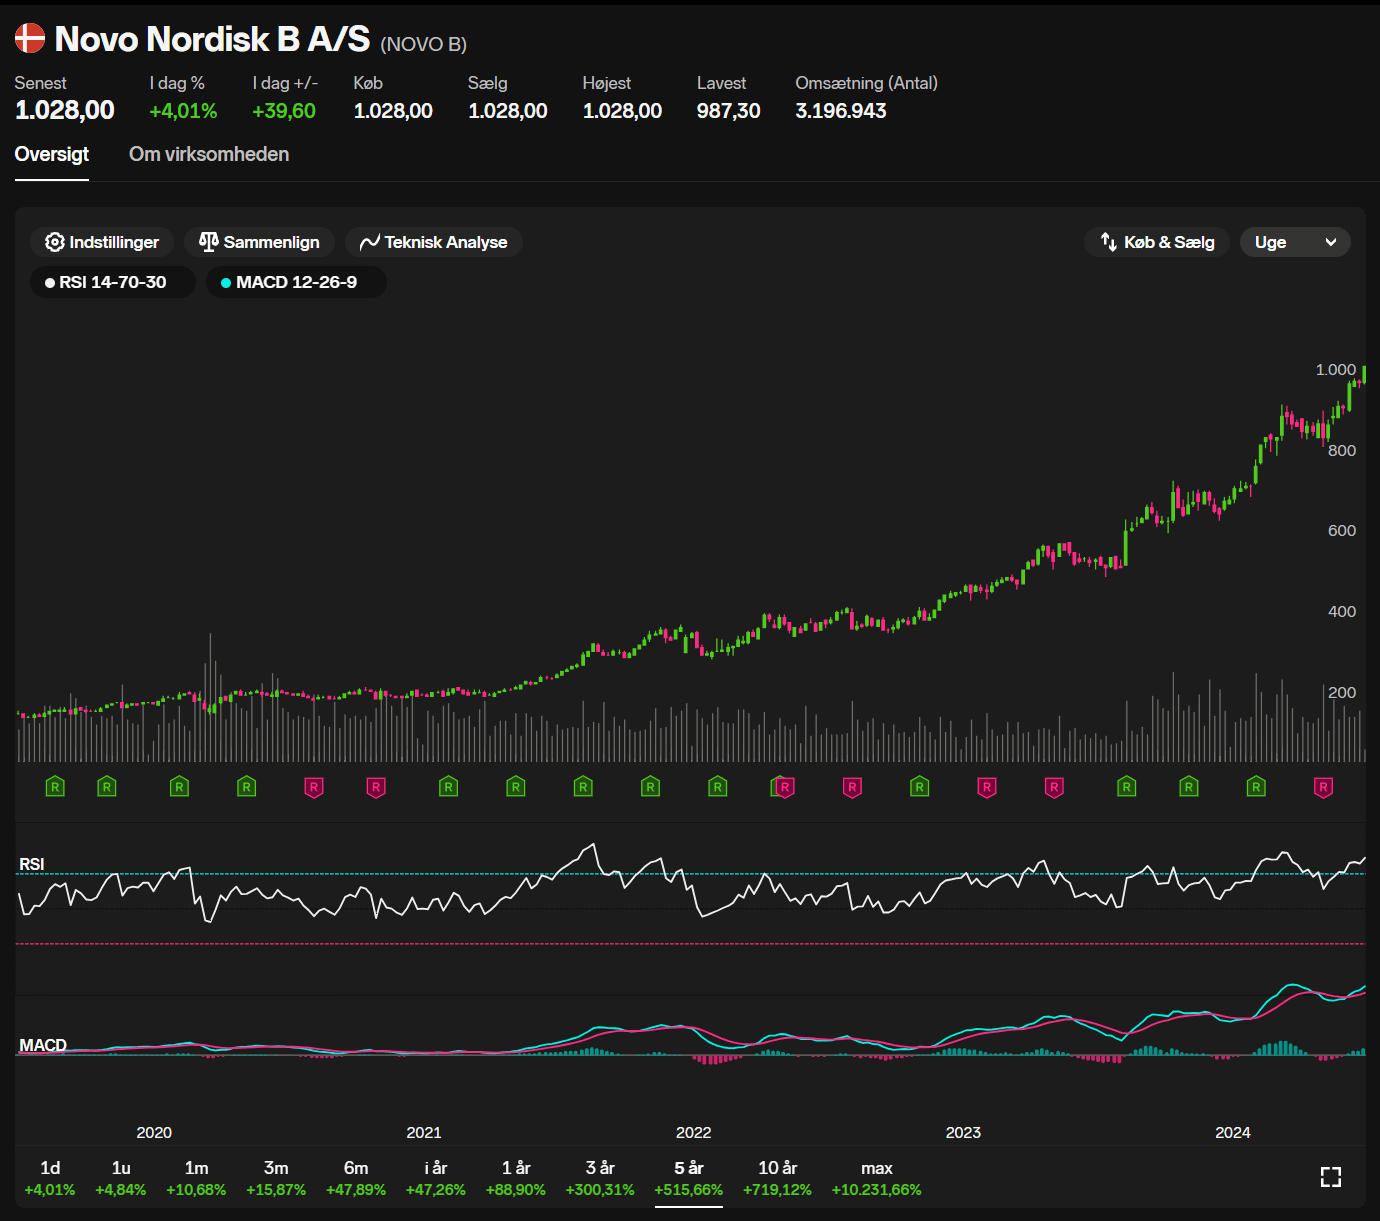Image resolution: width=1380 pixels, height=1221 pixels.
Task: Click the 2023 year axis label
Action: click(x=963, y=1132)
